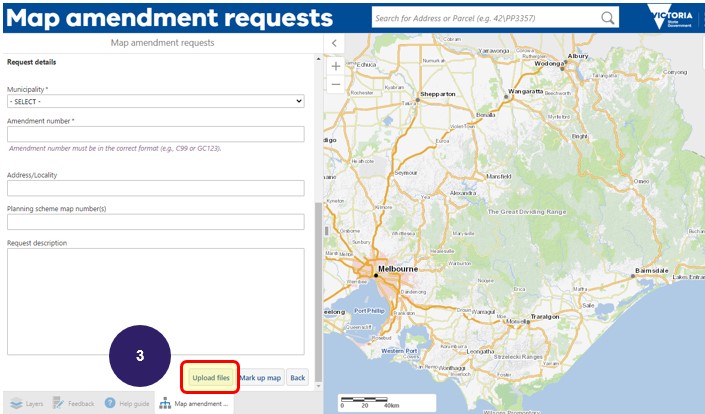This screenshot has width=705, height=414.
Task: Zoom in on the map
Action: tap(335, 65)
